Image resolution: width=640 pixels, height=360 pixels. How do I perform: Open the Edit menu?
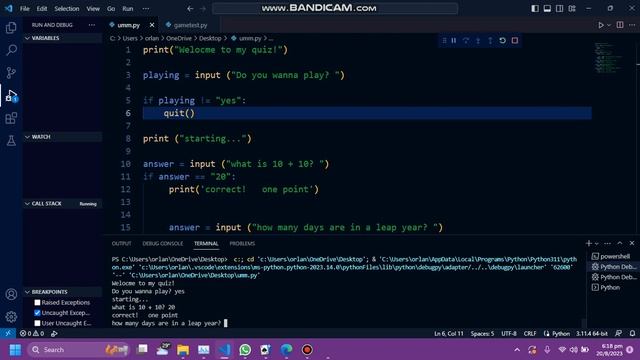coord(42,8)
